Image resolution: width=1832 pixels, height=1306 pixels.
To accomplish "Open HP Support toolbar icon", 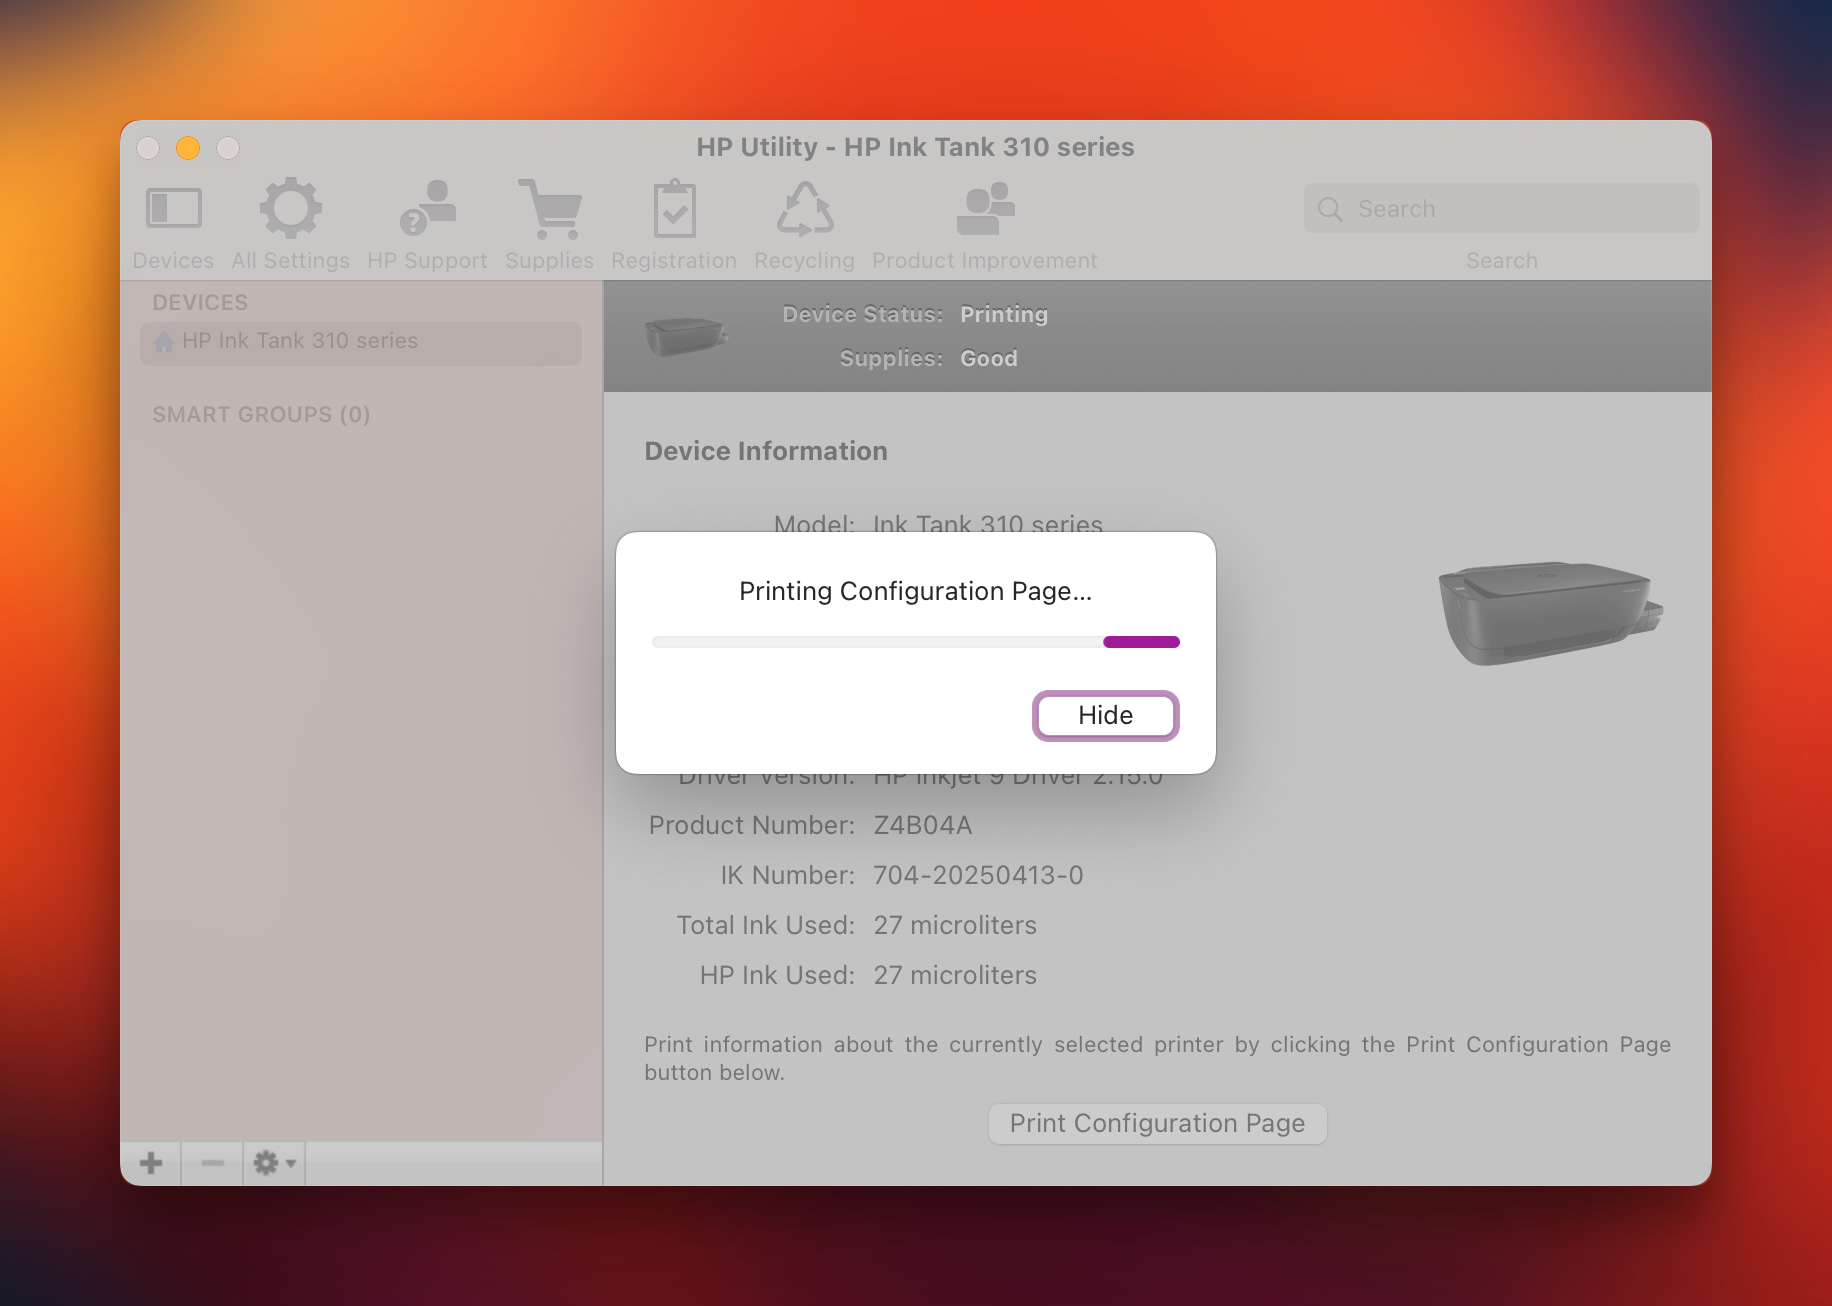I will pyautogui.click(x=428, y=208).
